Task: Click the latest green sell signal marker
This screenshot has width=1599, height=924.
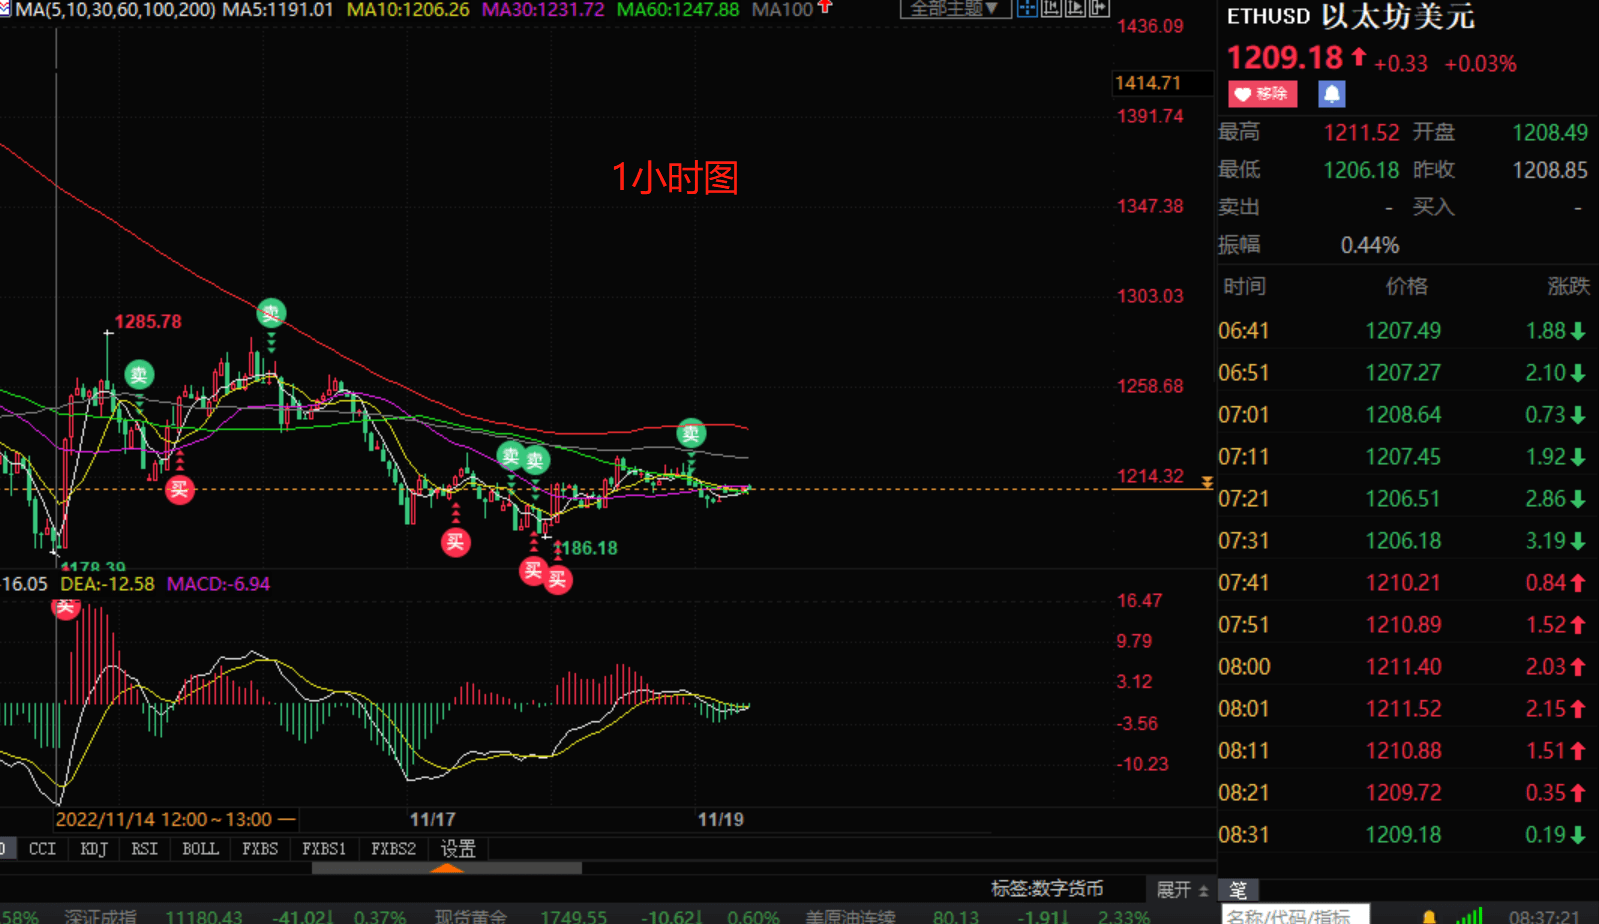Action: 691,433
